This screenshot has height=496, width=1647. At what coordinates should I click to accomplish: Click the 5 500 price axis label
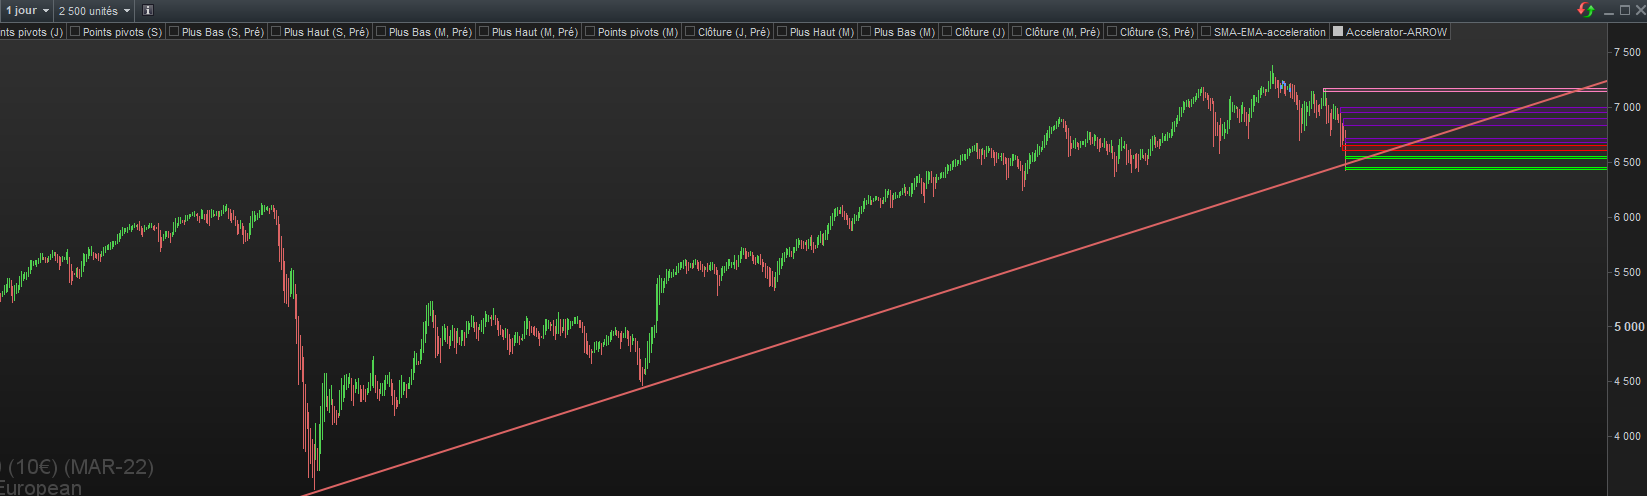(x=1627, y=272)
